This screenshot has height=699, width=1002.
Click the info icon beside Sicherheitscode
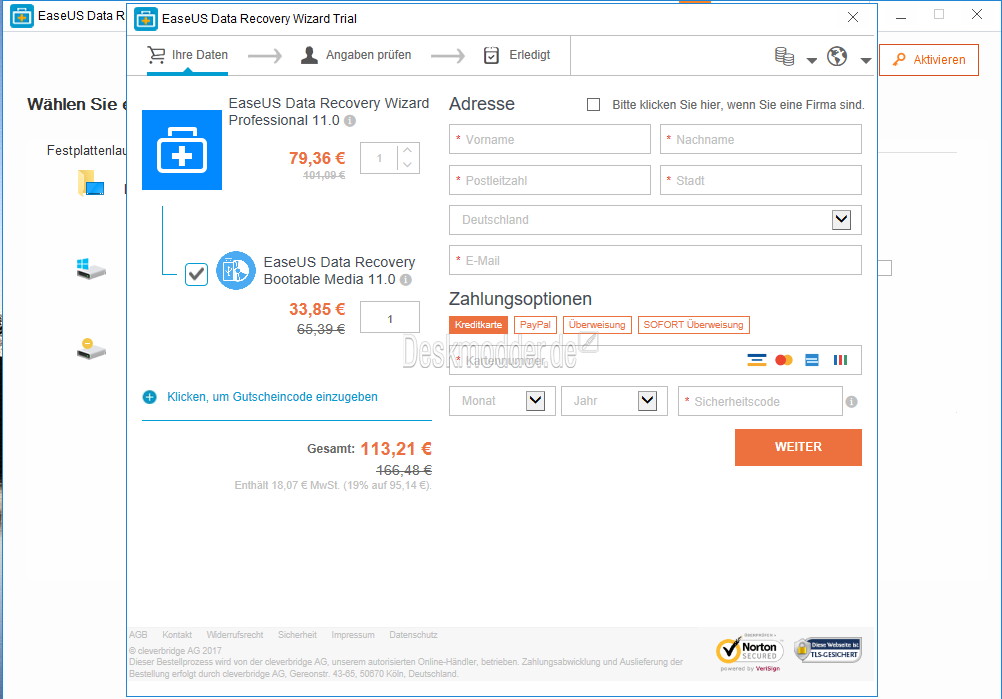tap(851, 402)
